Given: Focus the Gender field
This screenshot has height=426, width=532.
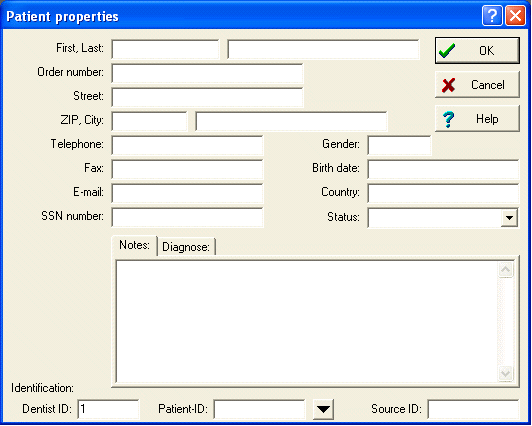Looking at the screenshot, I should tap(399, 146).
